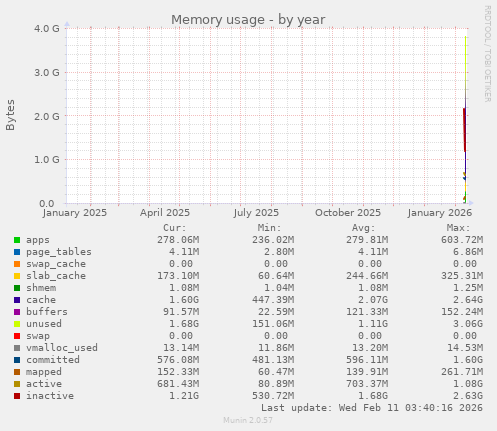Click the committed navy legend swatch
The width and height of the screenshot is (497, 431).
17,360
